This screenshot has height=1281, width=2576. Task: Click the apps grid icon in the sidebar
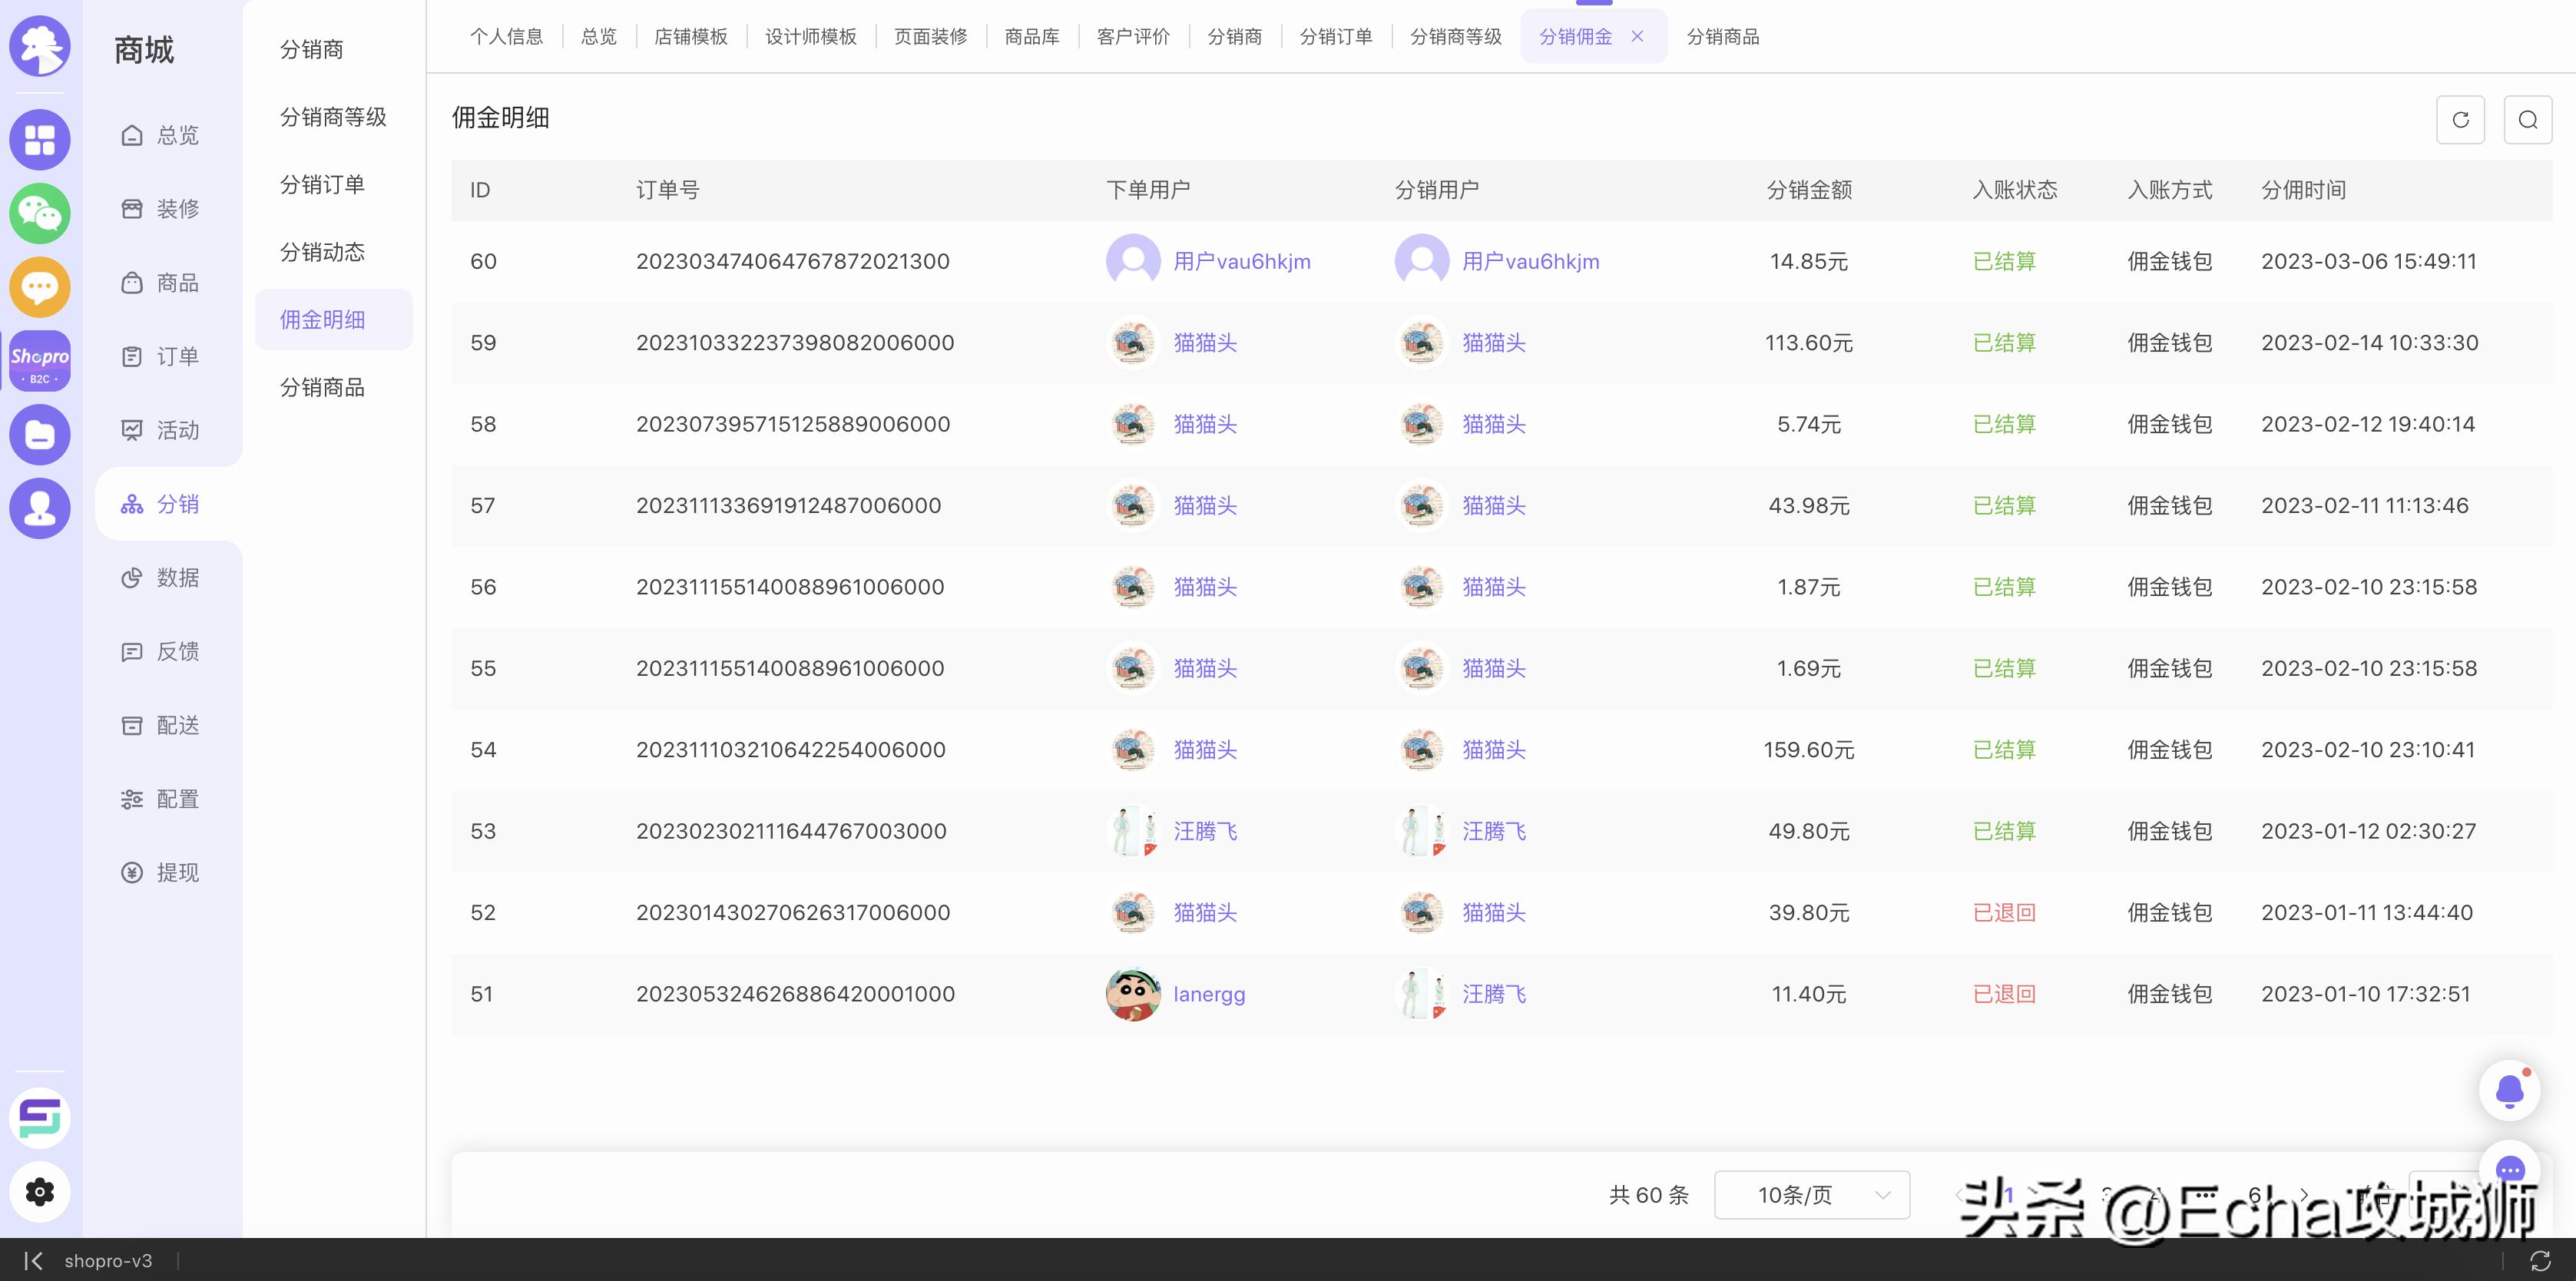40,139
